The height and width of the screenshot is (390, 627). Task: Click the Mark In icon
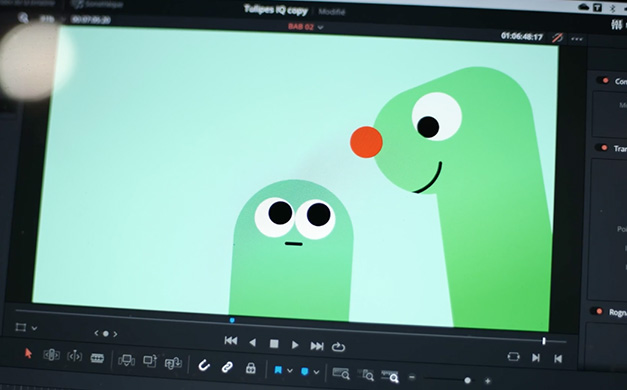(x=536, y=358)
